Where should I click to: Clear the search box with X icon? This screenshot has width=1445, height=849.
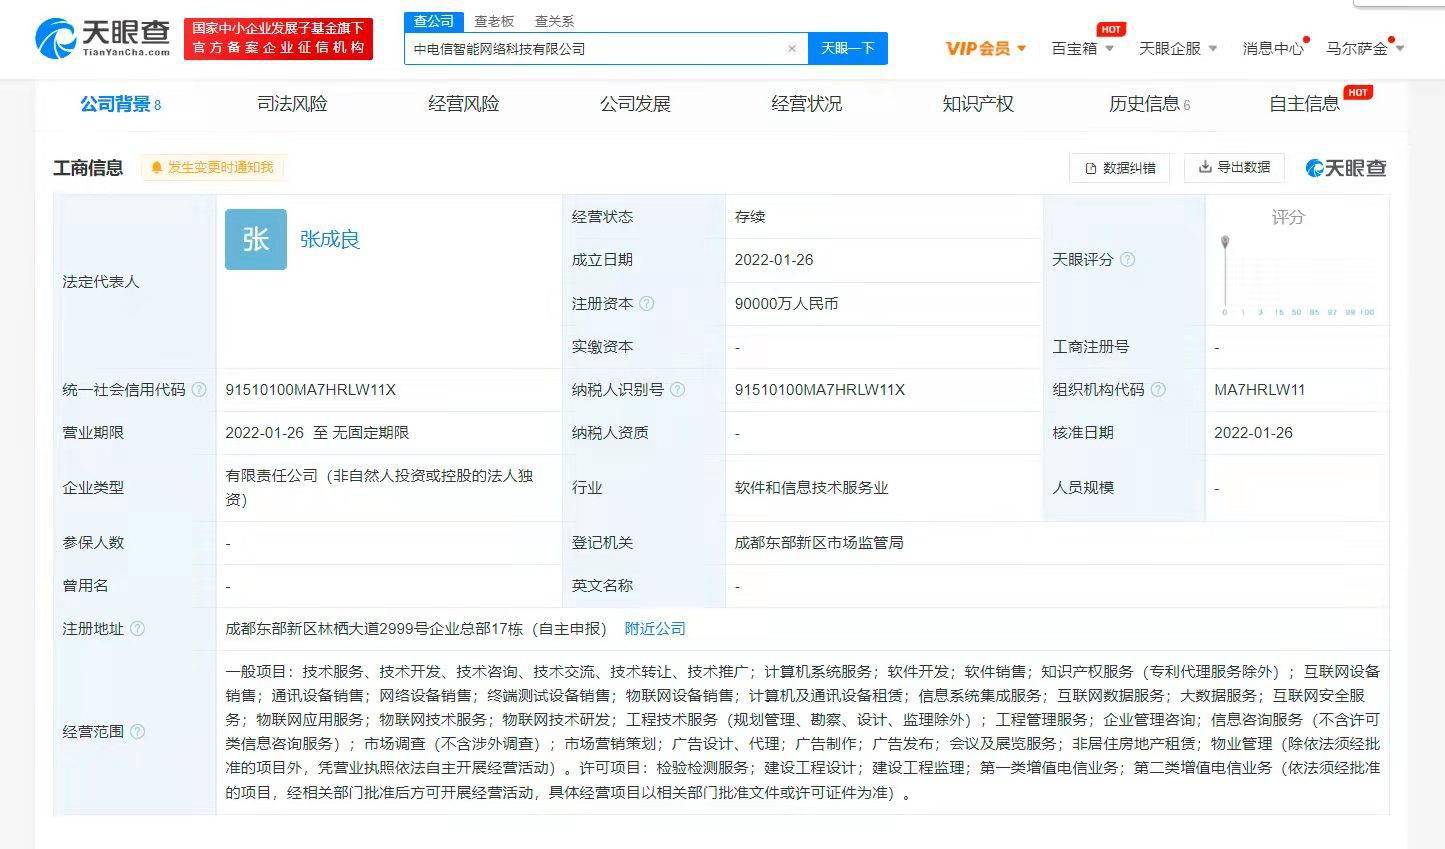pos(792,48)
